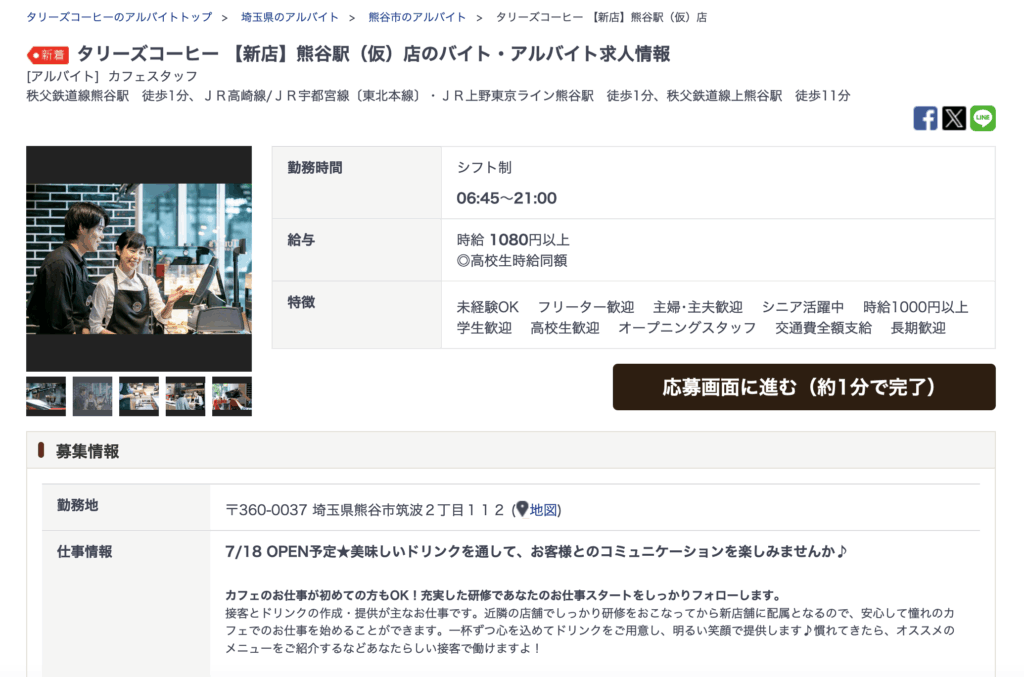Click the station access line starting 秩父鉄道線熊谷駅

pyautogui.click(x=438, y=96)
